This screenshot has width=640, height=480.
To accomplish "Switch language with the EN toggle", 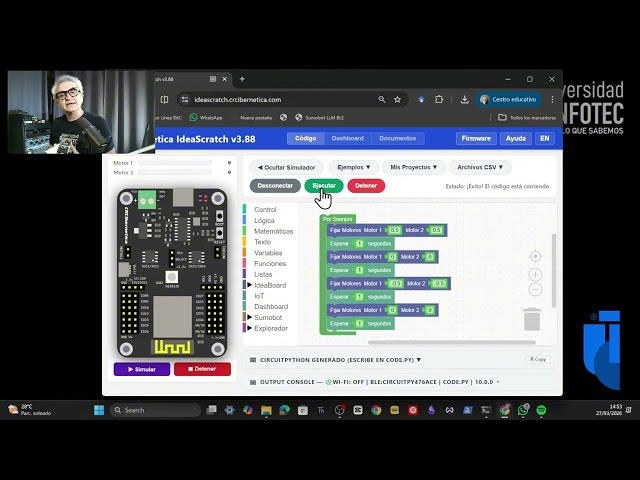I will pos(544,138).
